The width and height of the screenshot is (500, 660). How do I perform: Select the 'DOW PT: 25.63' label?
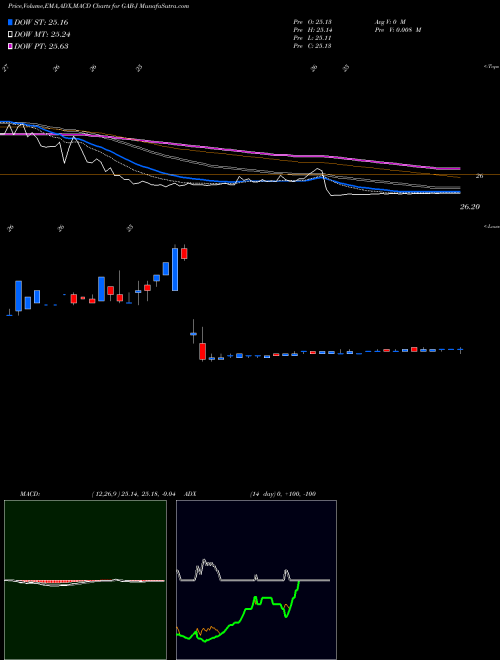(x=41, y=46)
